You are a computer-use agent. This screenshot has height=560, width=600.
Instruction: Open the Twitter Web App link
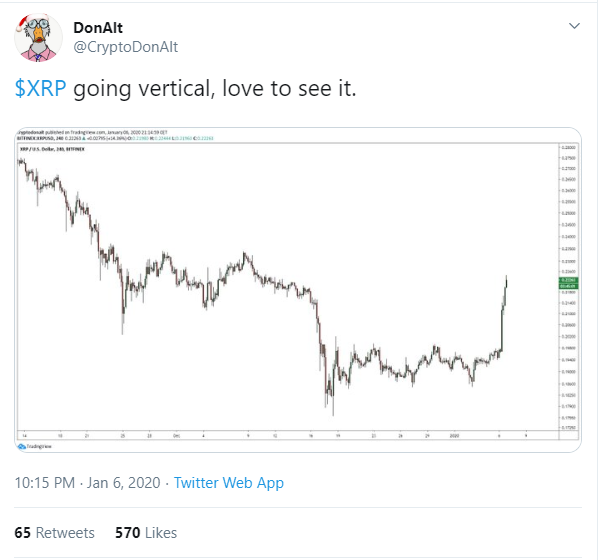click(x=229, y=483)
